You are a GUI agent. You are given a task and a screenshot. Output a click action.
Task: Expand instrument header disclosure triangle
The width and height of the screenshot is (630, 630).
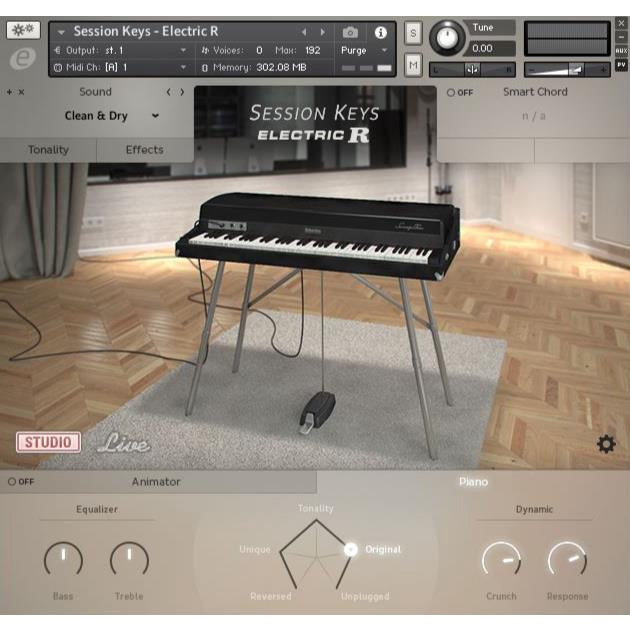(x=61, y=32)
